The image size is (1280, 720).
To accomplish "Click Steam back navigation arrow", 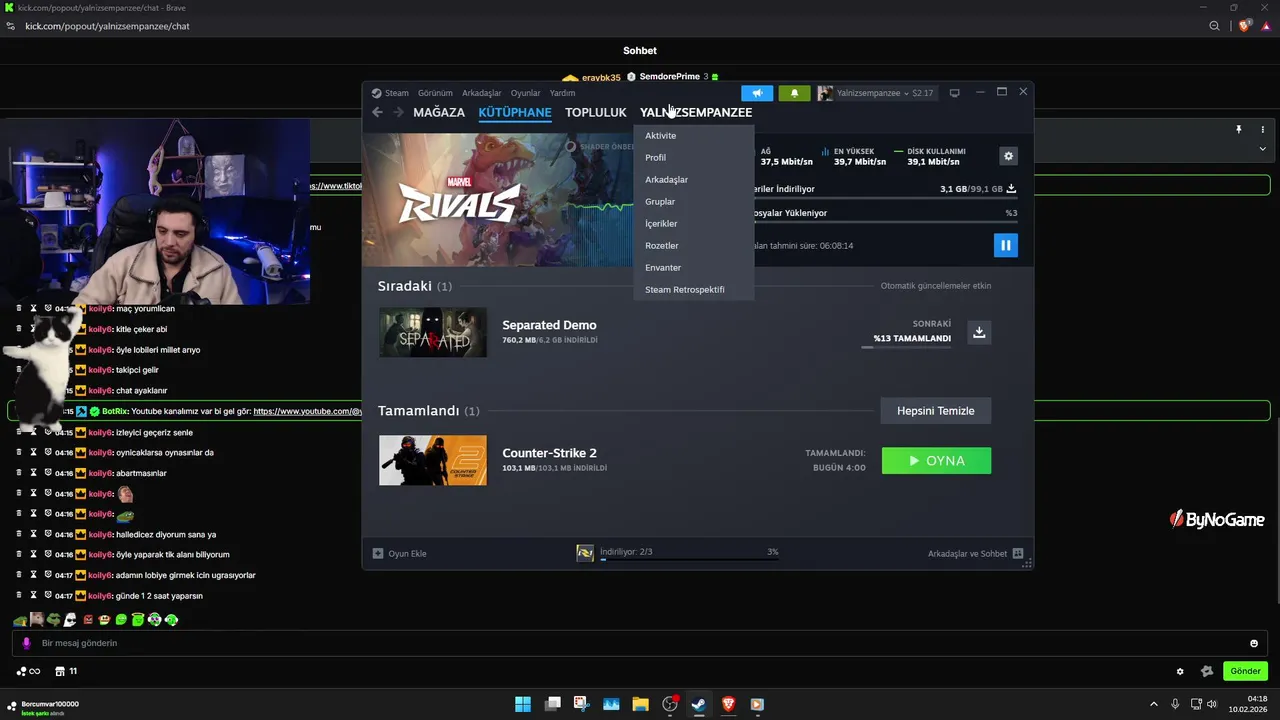I will coord(377,112).
